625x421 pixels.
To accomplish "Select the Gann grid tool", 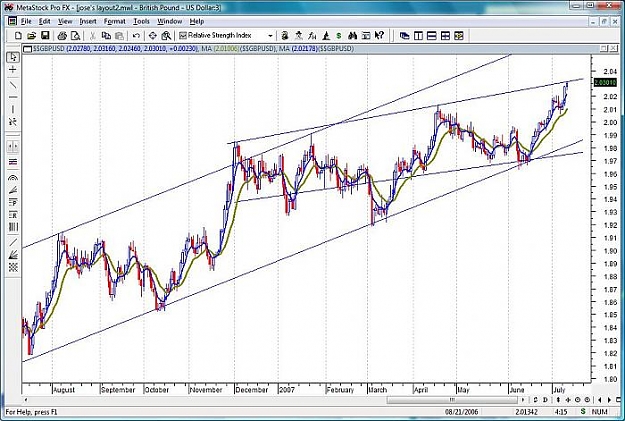I will tap(13, 267).
